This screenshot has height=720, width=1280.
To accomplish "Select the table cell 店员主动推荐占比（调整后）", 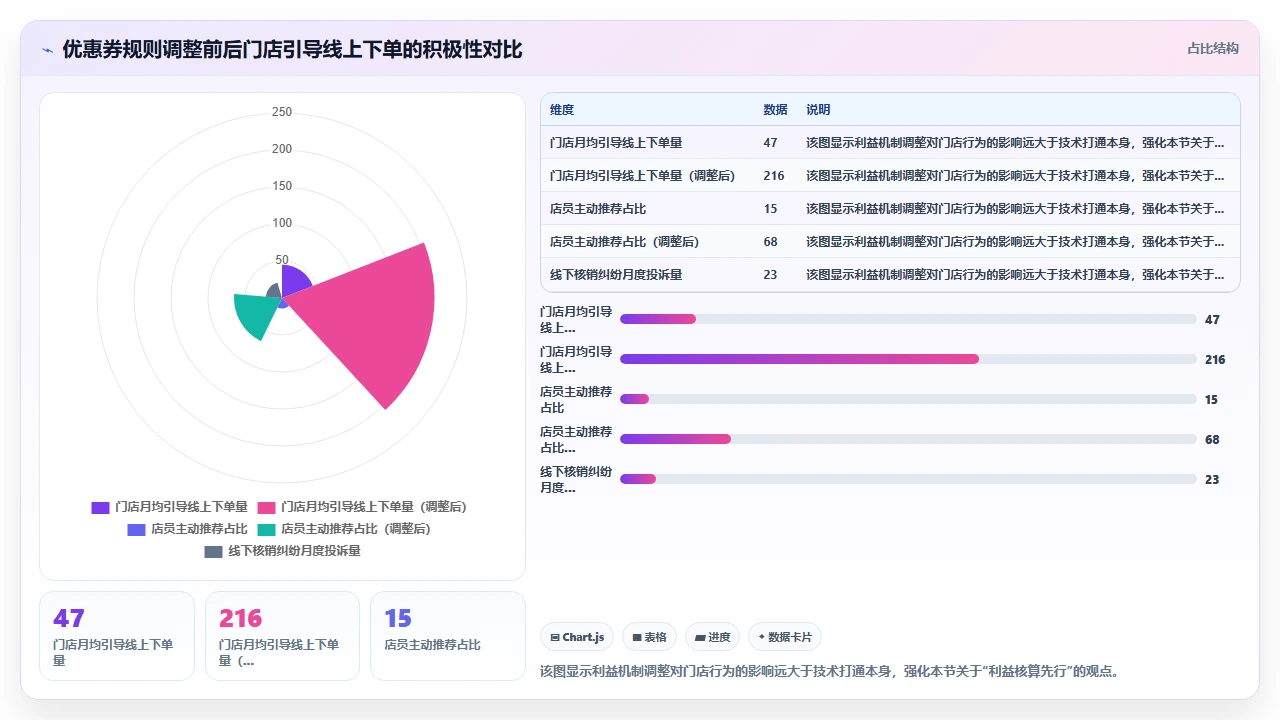I will 624,242.
